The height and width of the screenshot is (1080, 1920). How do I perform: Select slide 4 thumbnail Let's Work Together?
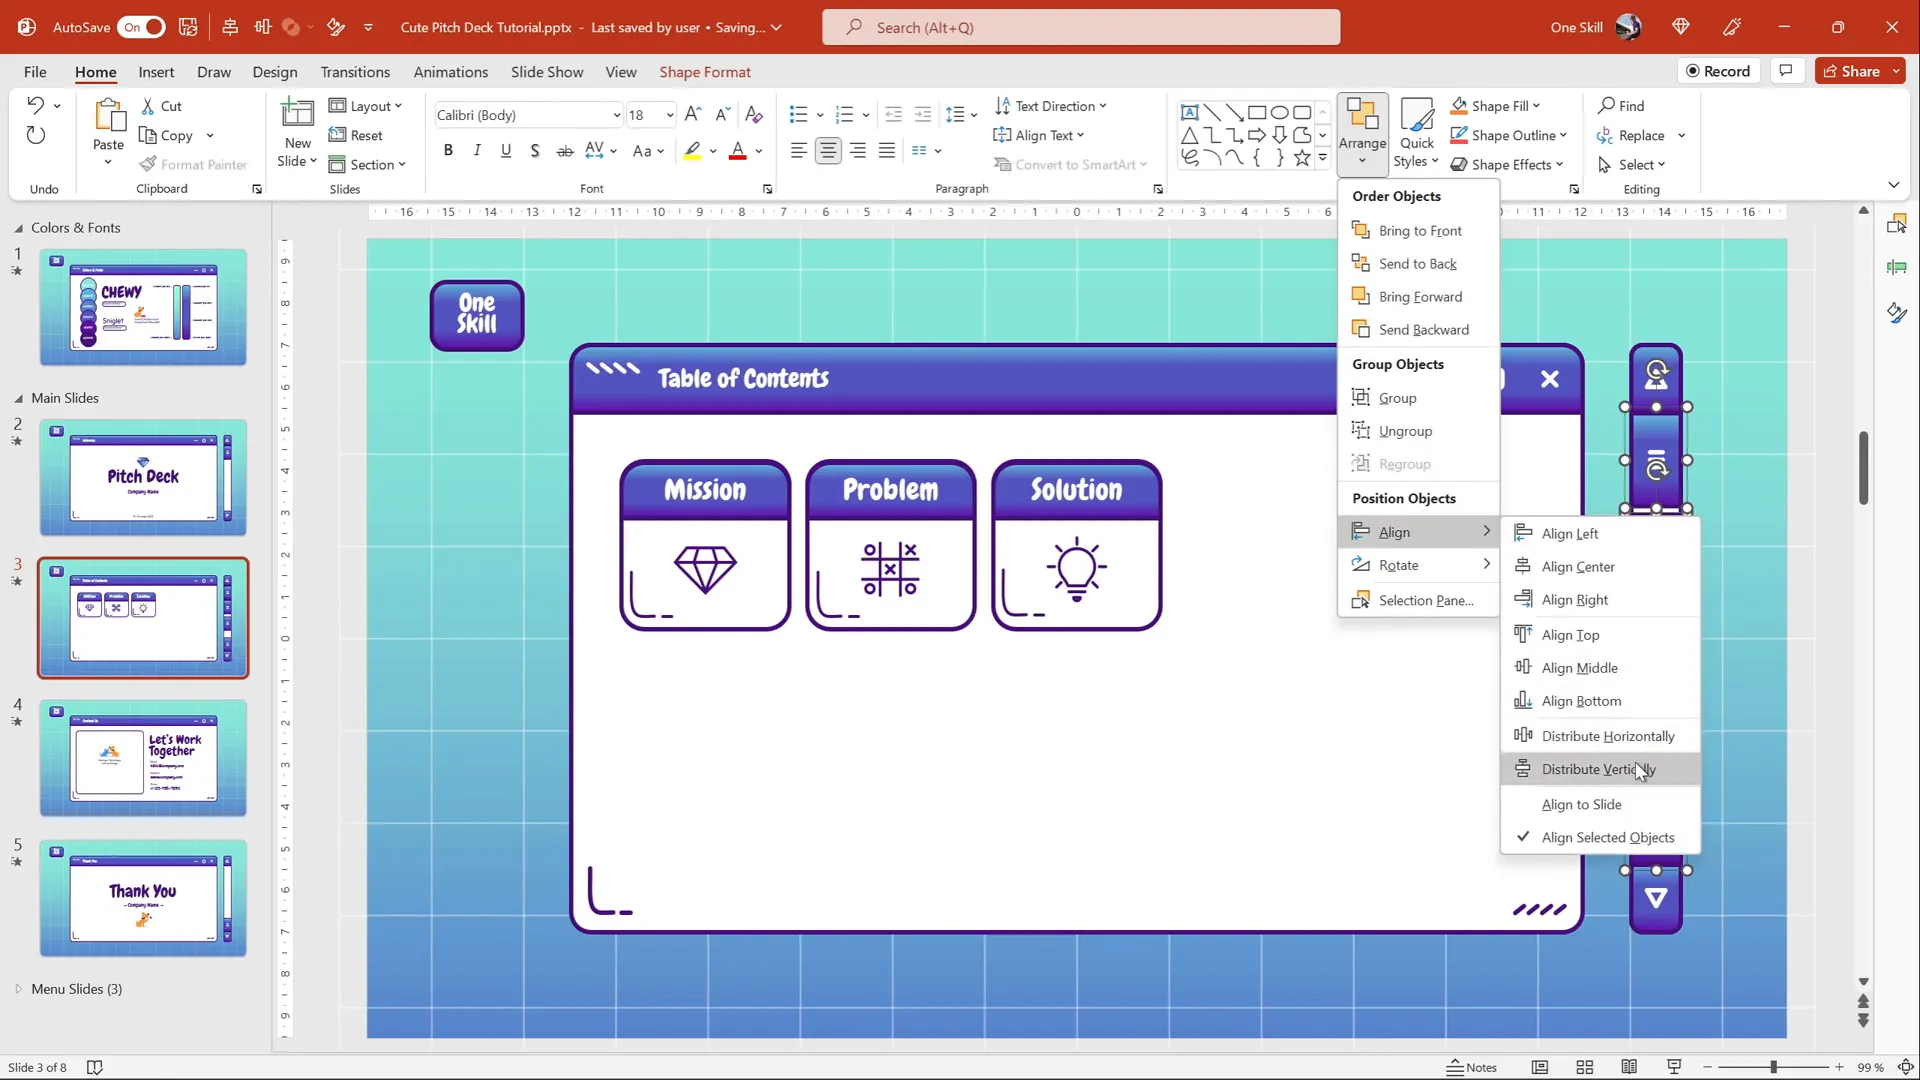point(143,757)
